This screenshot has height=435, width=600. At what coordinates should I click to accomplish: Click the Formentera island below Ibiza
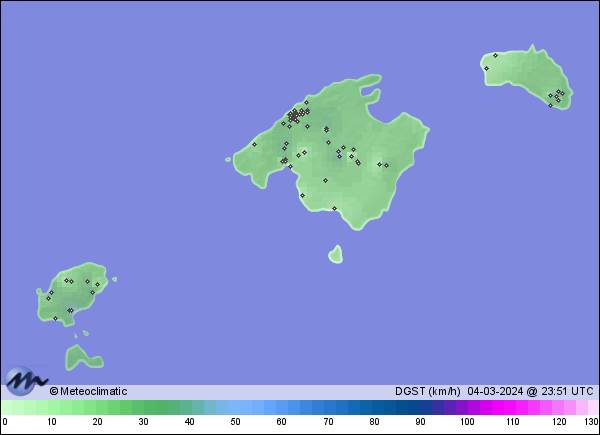point(82,358)
